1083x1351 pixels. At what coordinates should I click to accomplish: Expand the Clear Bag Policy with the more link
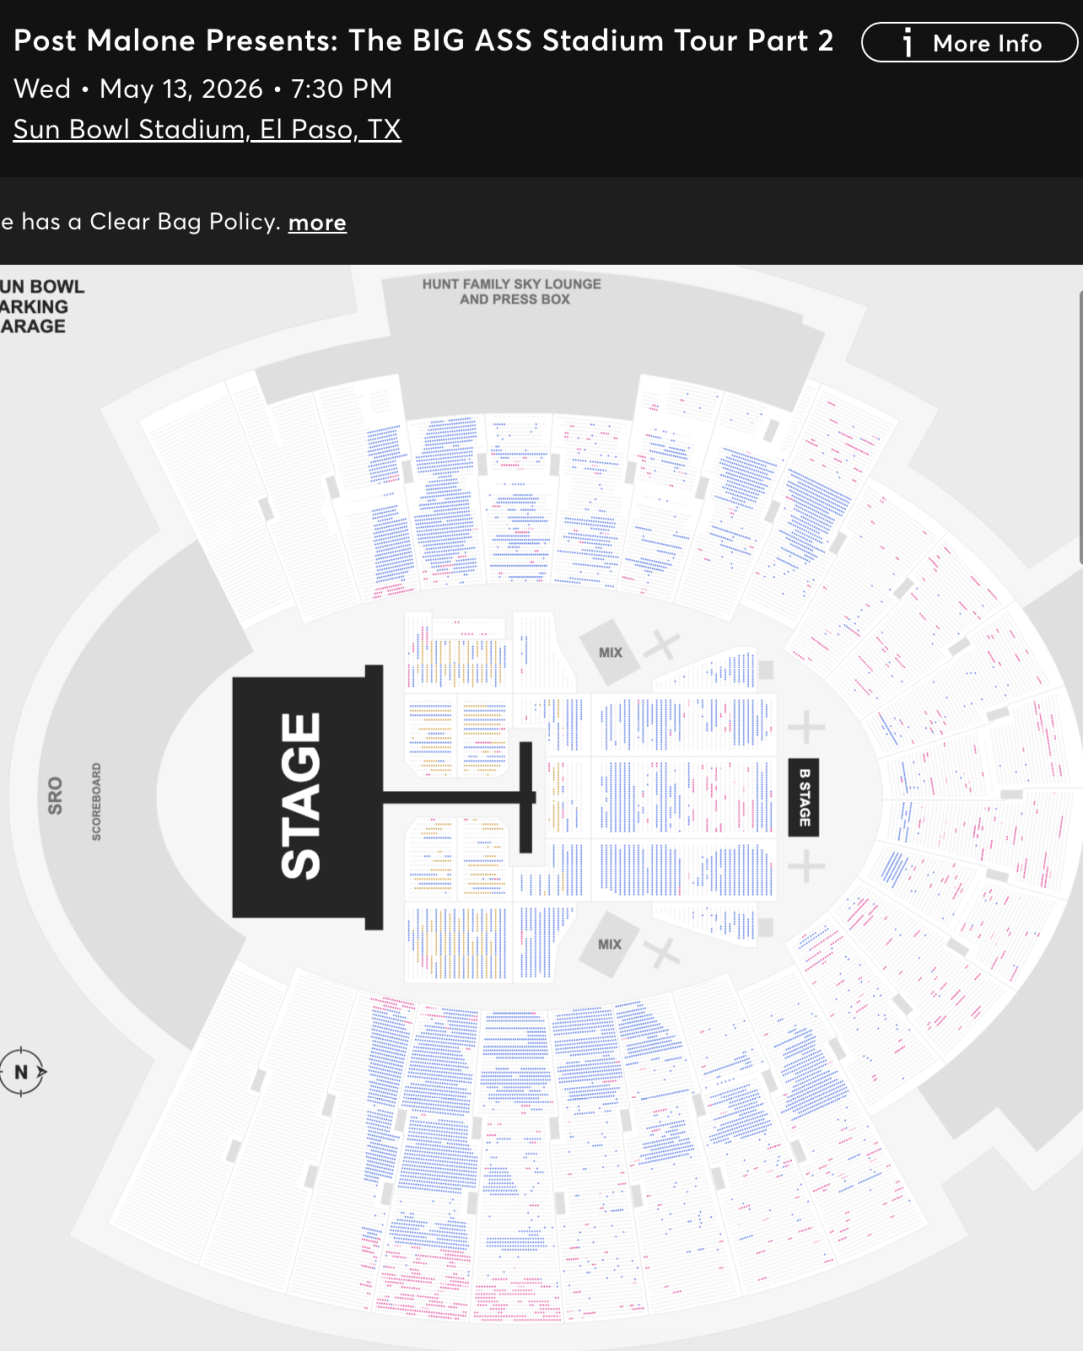pyautogui.click(x=317, y=223)
